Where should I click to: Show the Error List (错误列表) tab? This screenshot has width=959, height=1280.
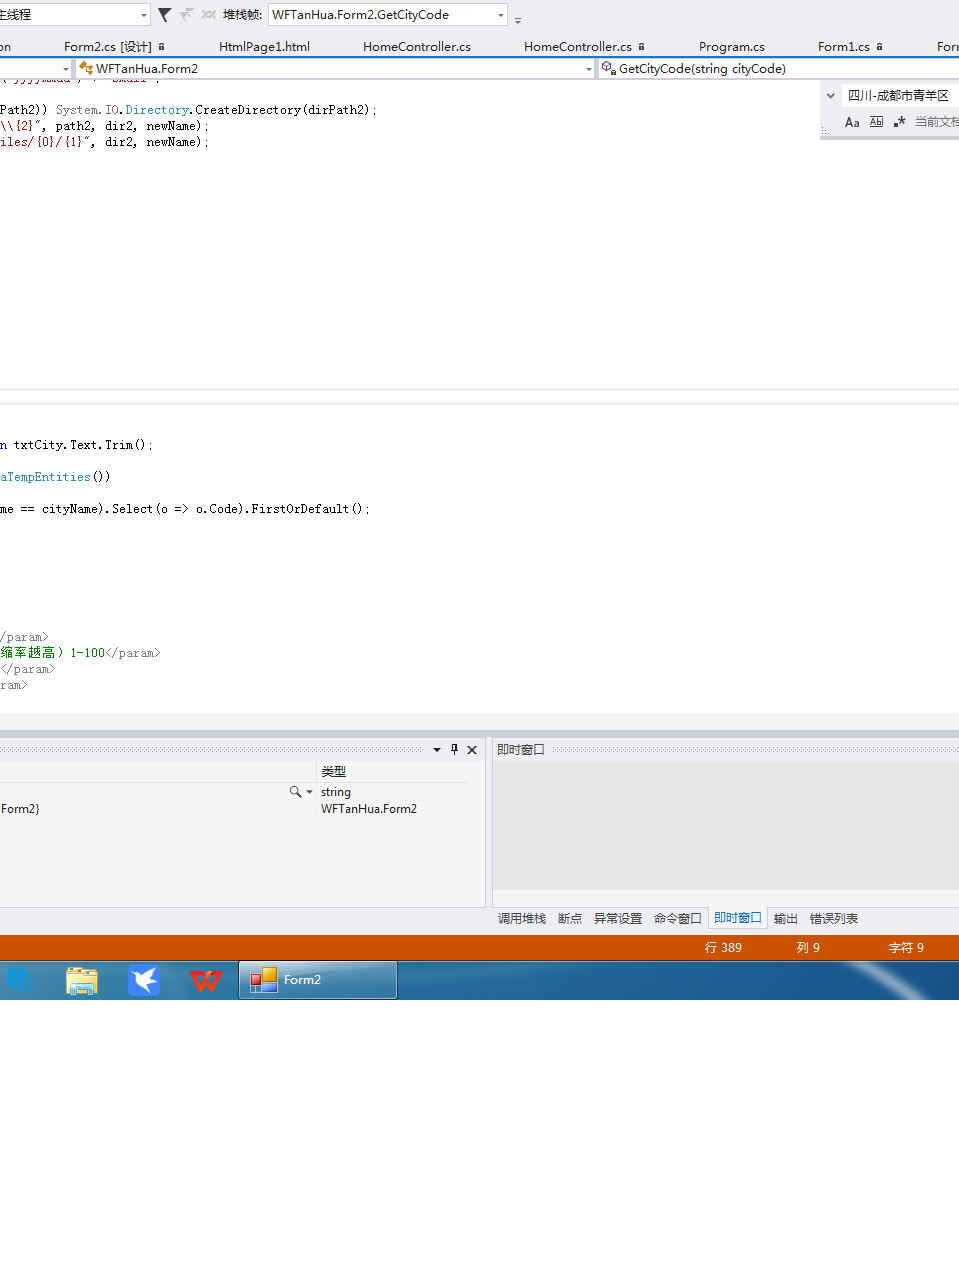coord(834,919)
